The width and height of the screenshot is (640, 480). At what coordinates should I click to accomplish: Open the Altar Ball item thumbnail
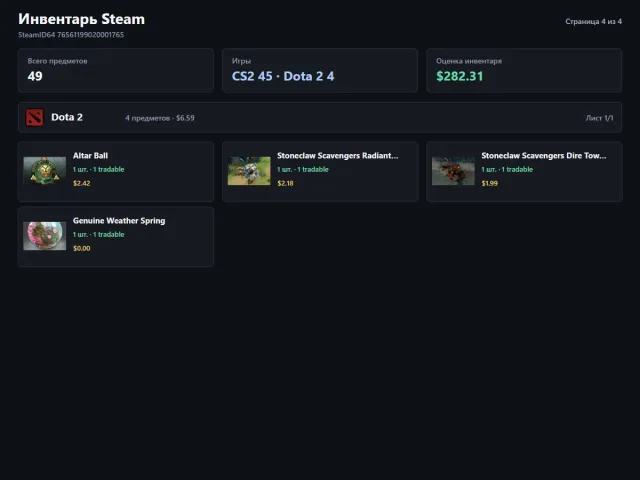(44, 171)
